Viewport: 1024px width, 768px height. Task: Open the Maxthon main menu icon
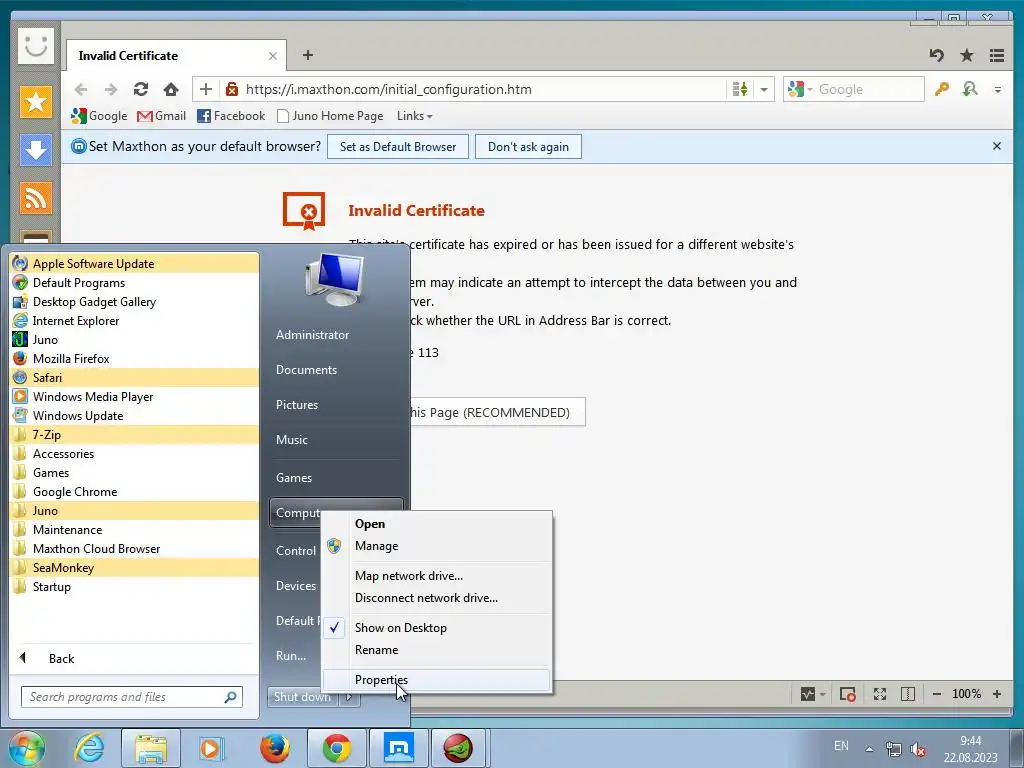pos(997,56)
